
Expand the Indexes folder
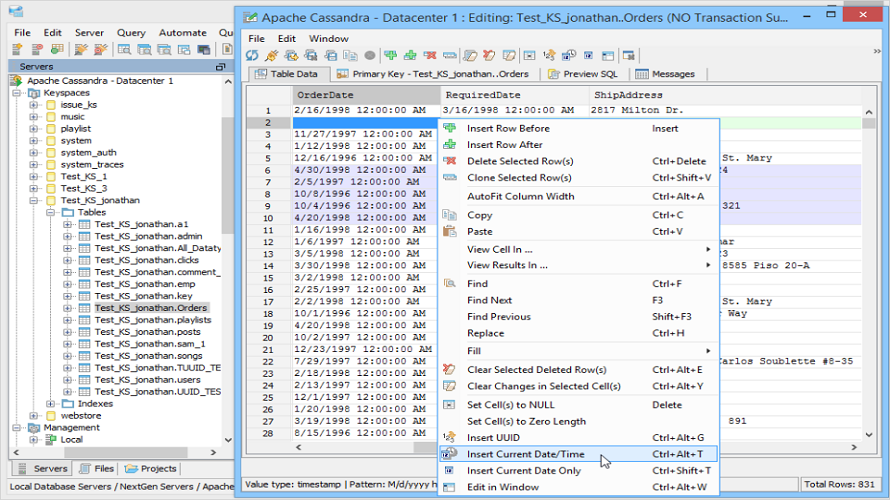tap(51, 404)
